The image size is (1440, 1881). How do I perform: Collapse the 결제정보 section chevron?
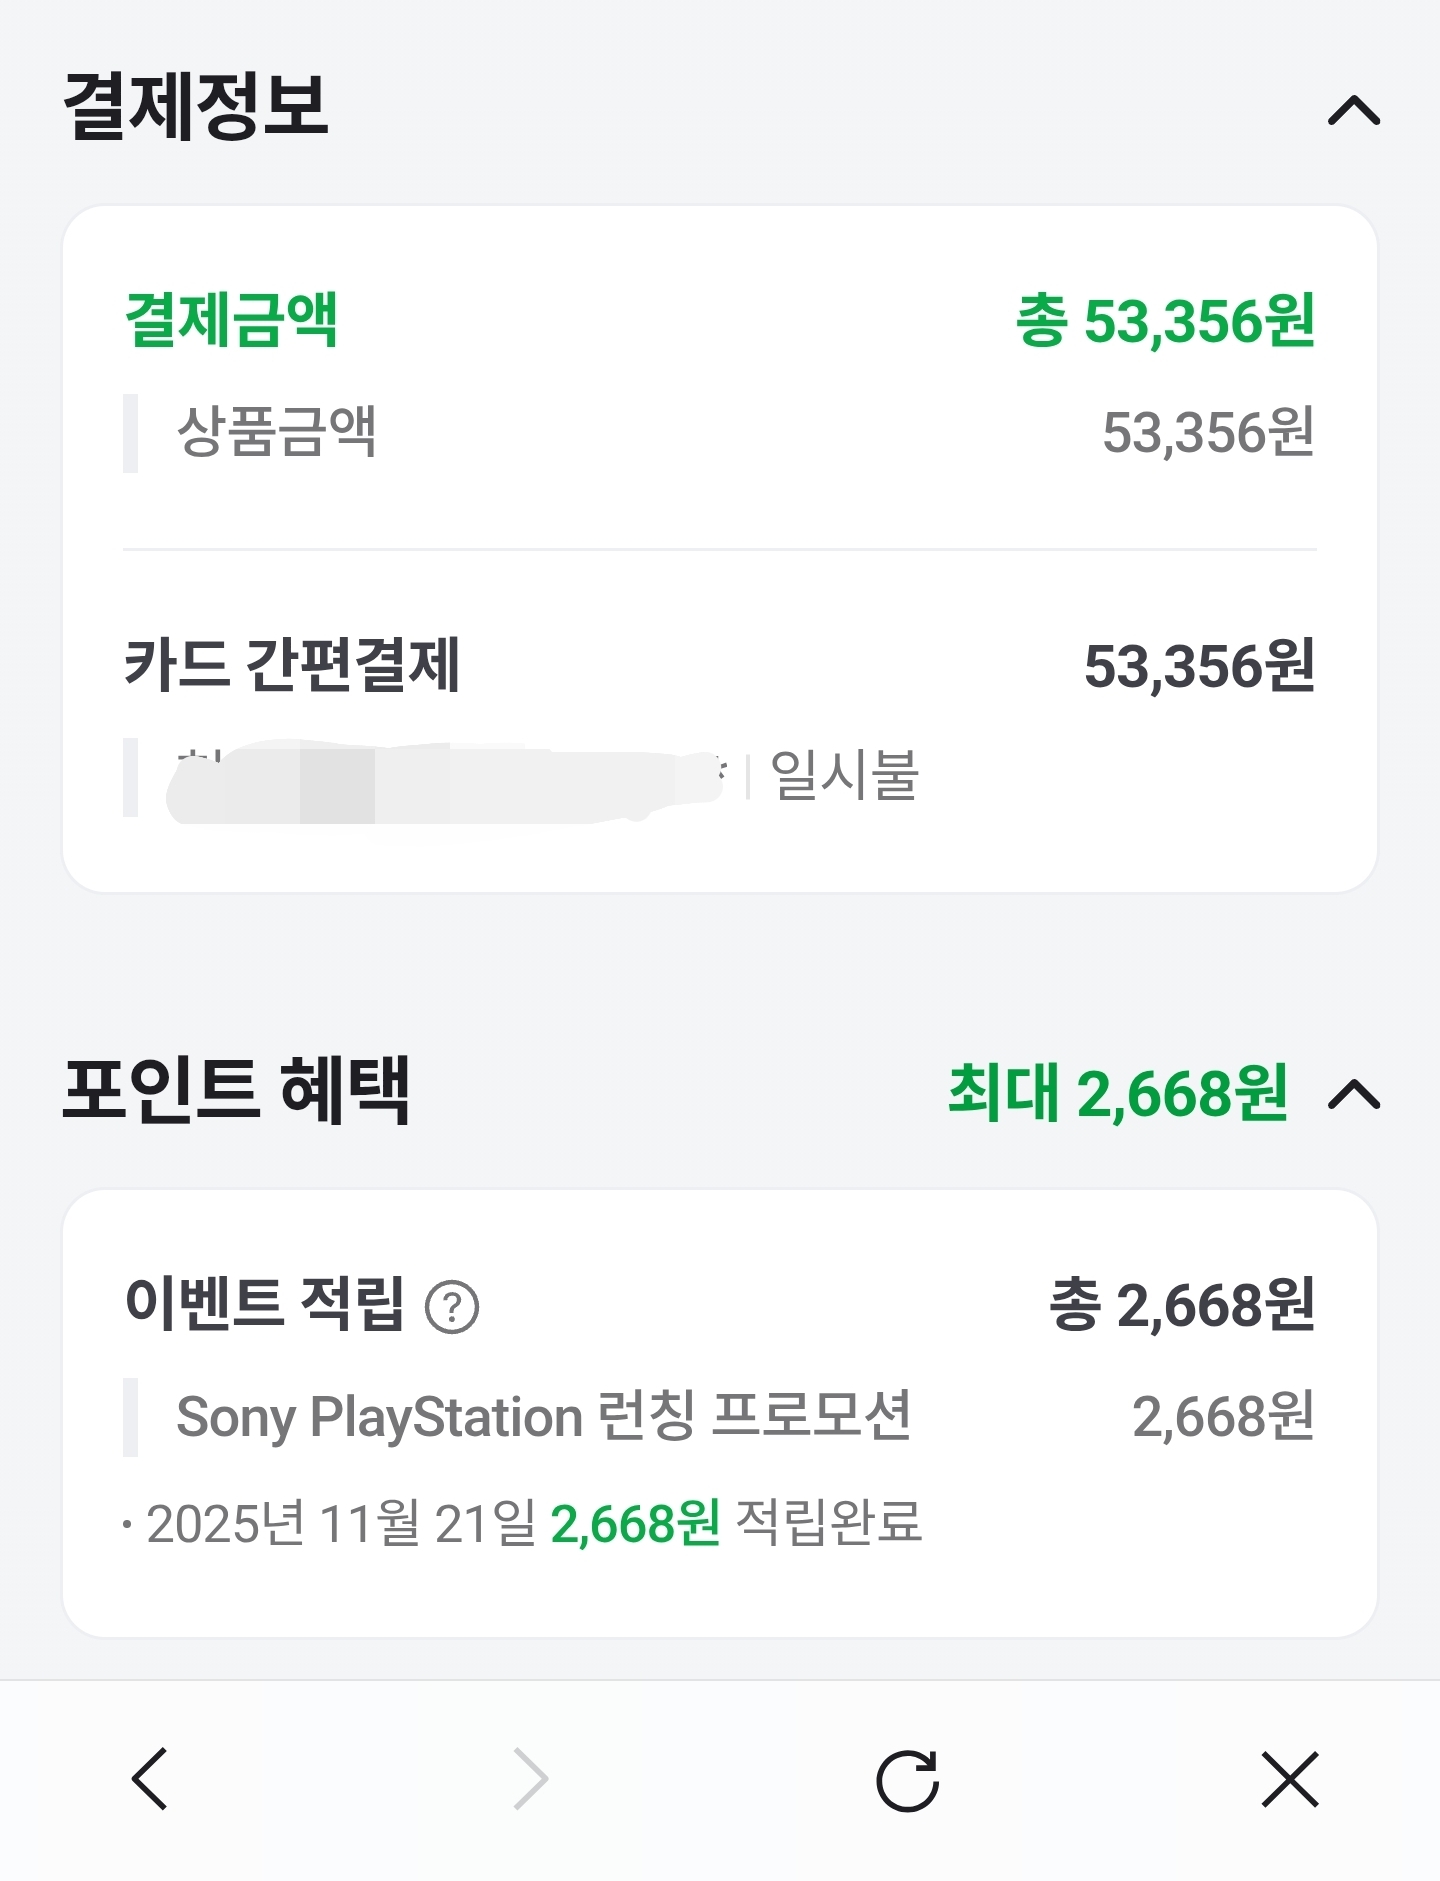[x=1353, y=110]
